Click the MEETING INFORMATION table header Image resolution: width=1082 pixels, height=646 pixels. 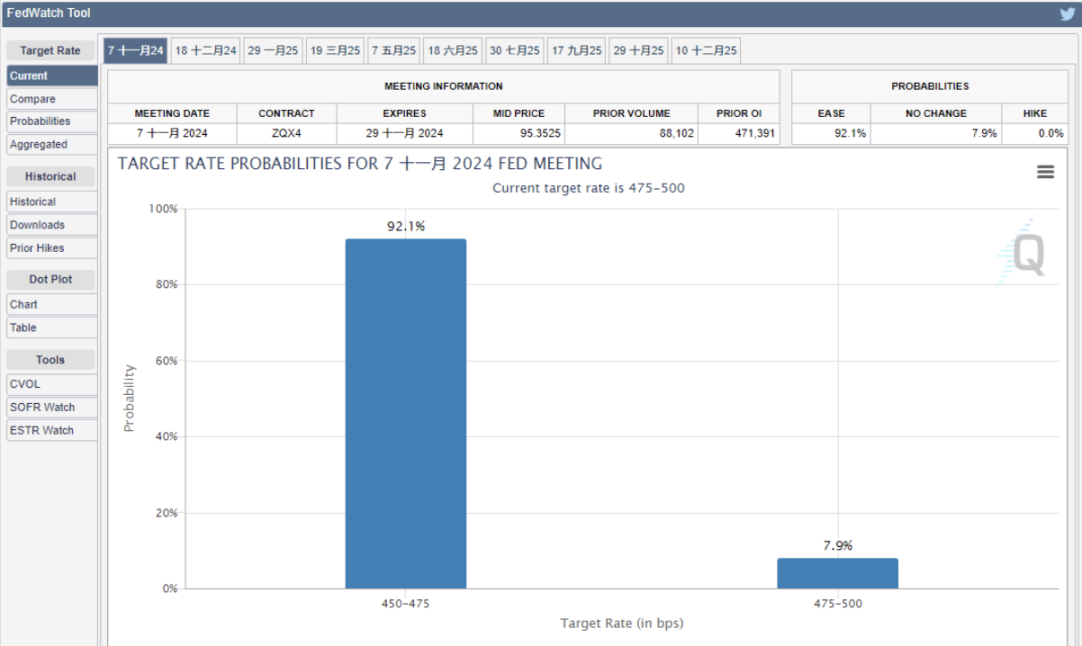coord(444,86)
